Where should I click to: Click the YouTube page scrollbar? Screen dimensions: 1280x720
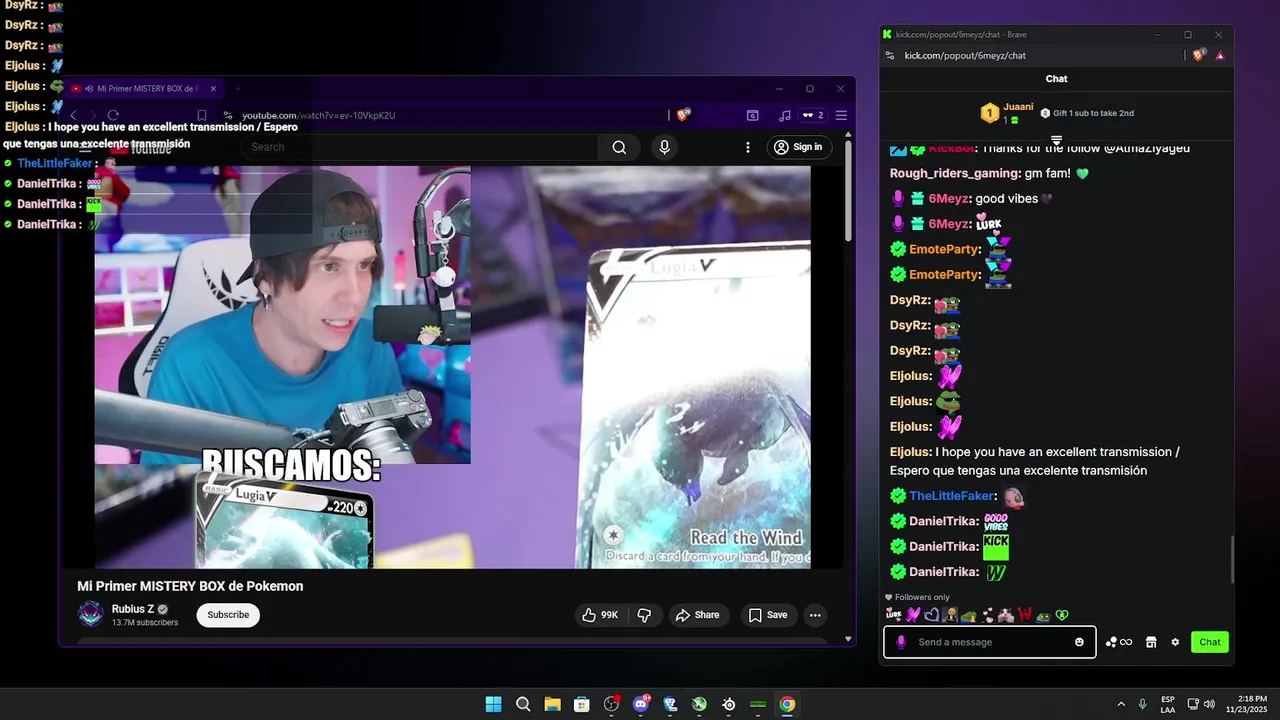pos(848,190)
